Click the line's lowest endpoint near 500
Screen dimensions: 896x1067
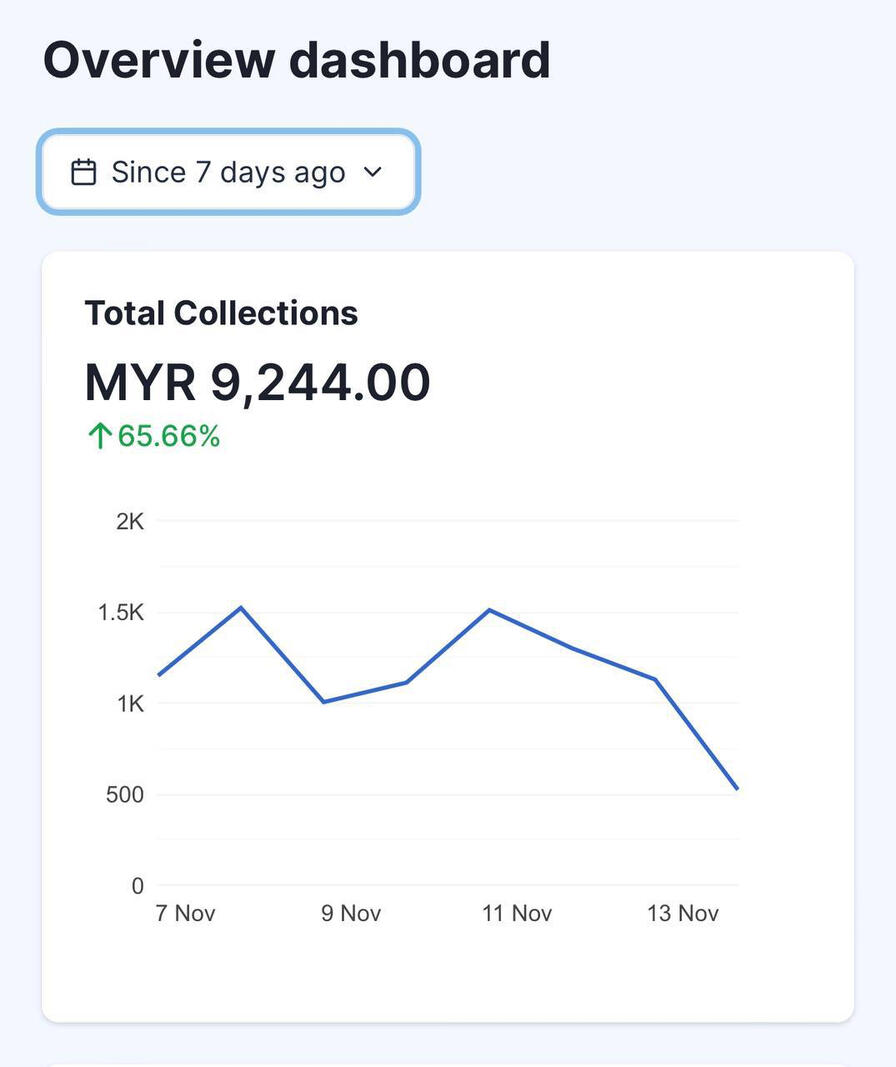point(737,789)
